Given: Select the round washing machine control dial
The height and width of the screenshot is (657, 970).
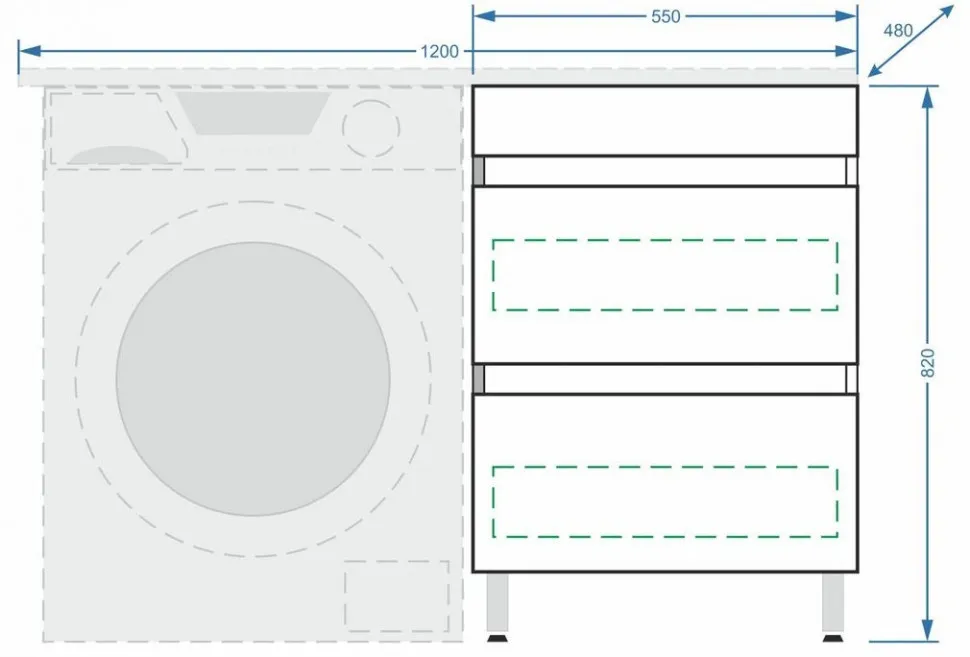Looking at the screenshot, I should [370, 128].
